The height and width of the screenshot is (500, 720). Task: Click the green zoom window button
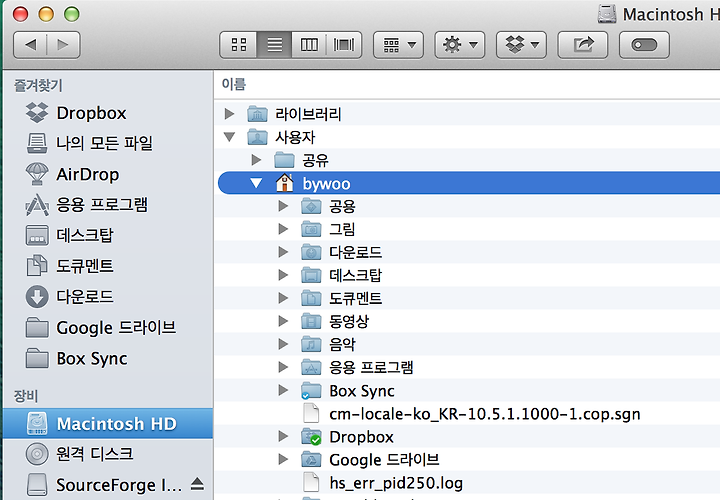[x=72, y=14]
